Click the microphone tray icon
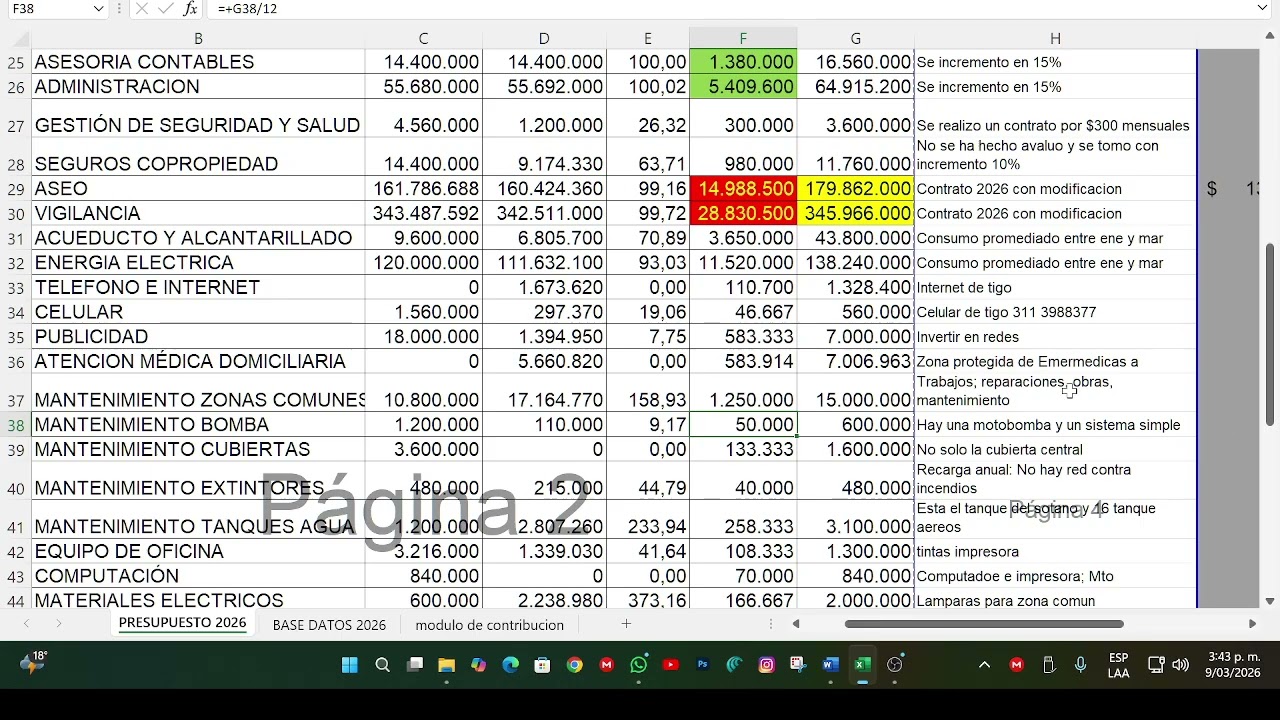This screenshot has width=1280, height=720. pos(1080,665)
